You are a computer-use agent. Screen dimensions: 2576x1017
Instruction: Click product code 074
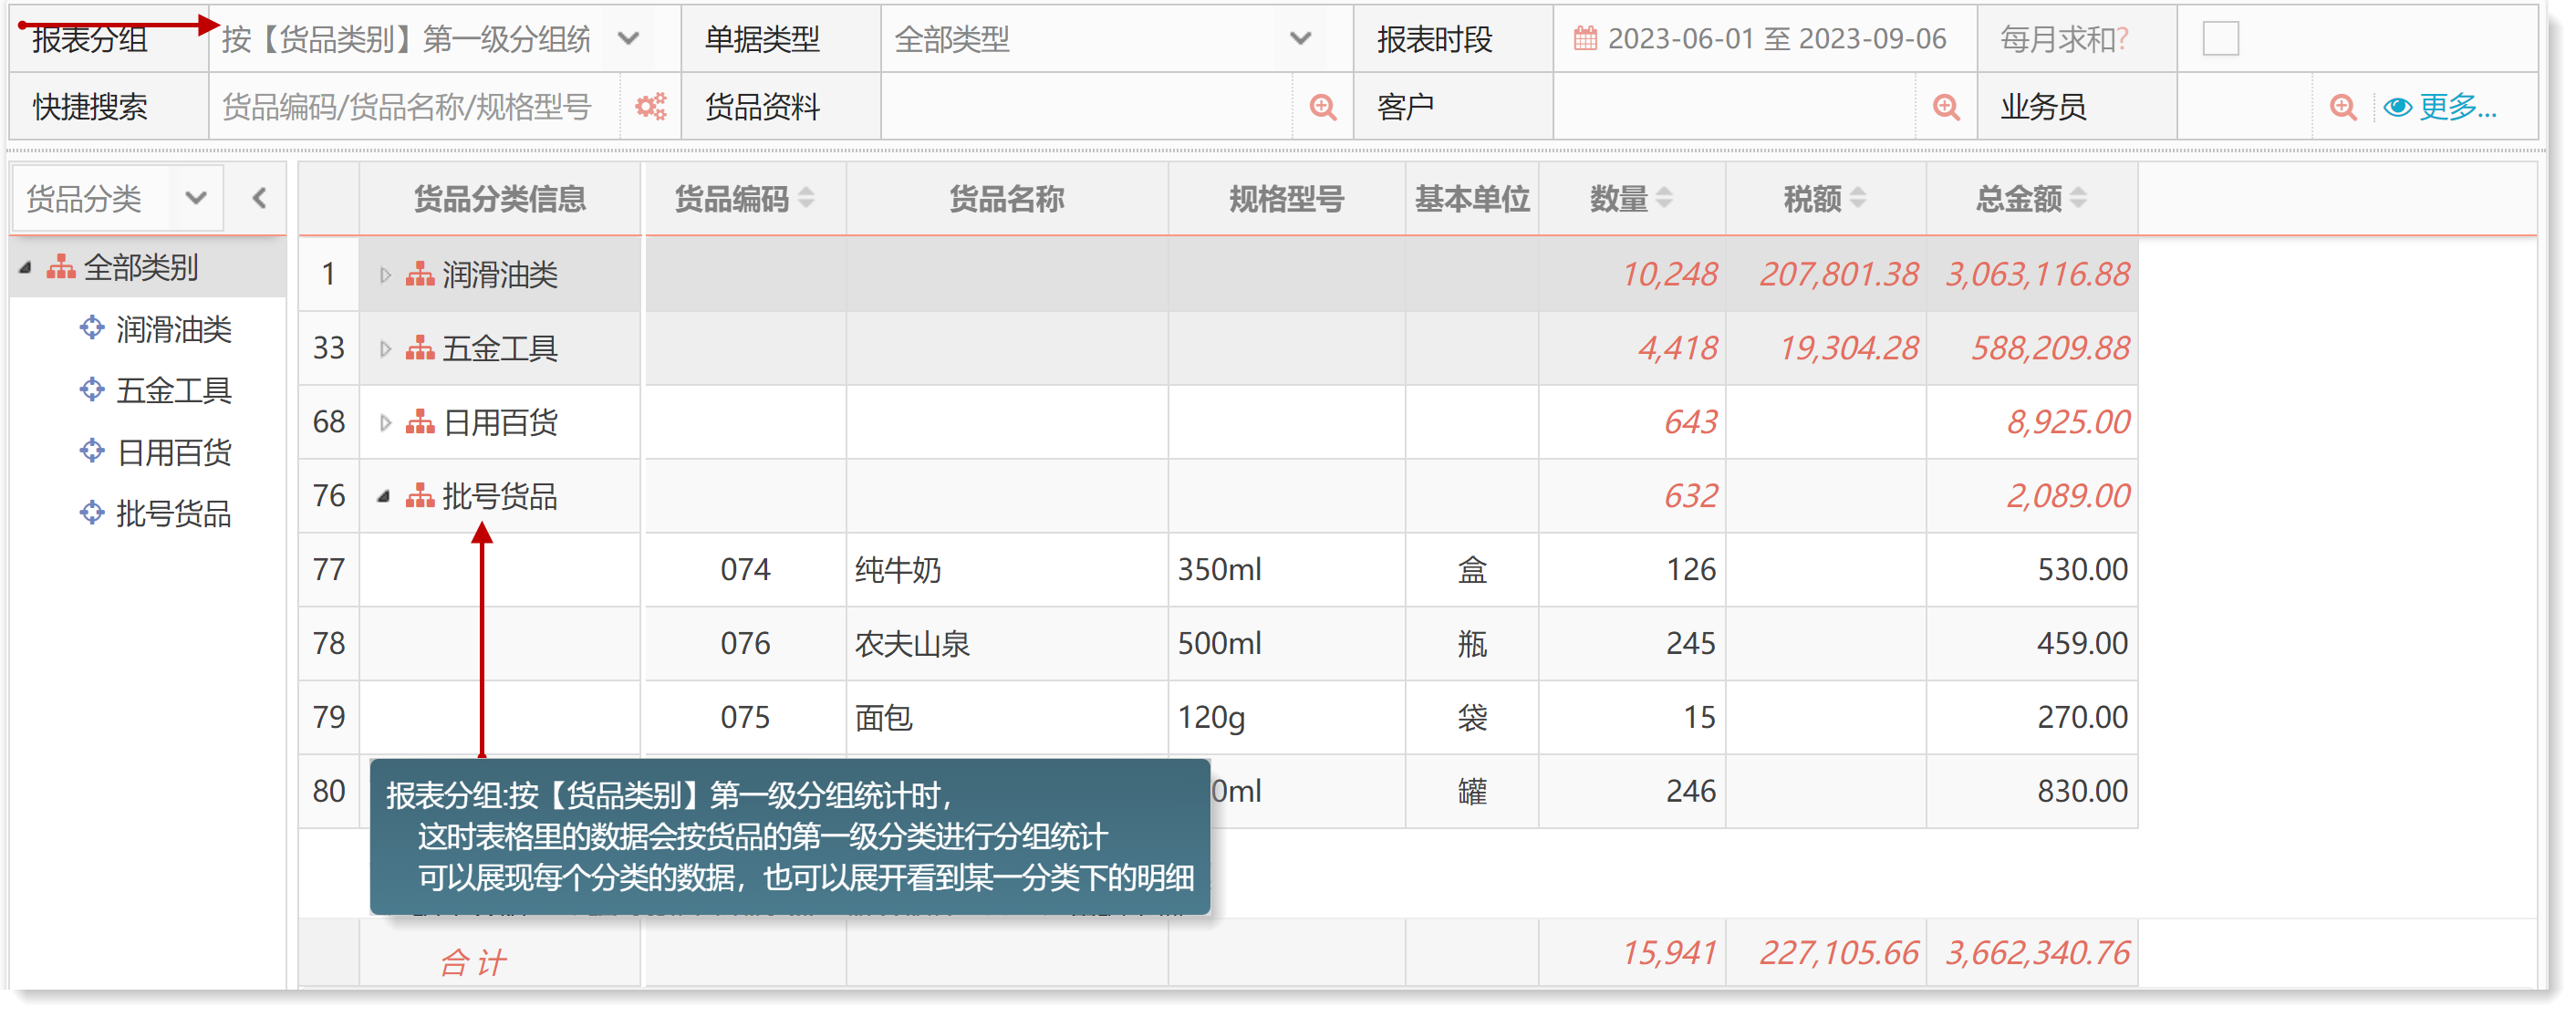(x=745, y=570)
